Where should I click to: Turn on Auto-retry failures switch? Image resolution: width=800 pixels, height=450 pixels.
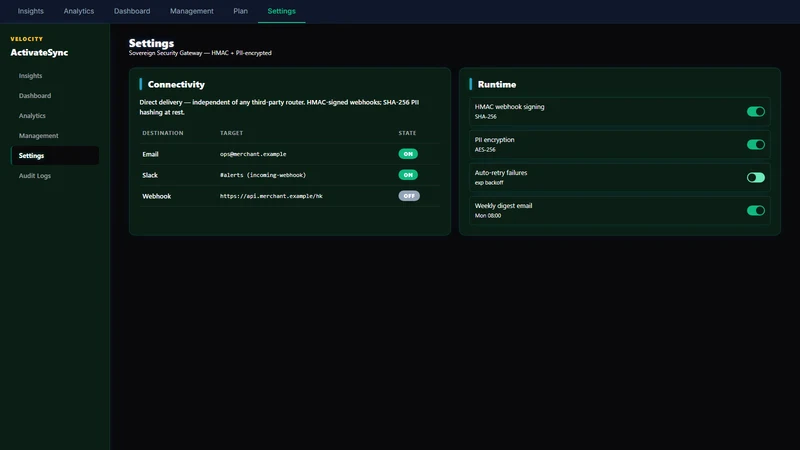[756, 178]
